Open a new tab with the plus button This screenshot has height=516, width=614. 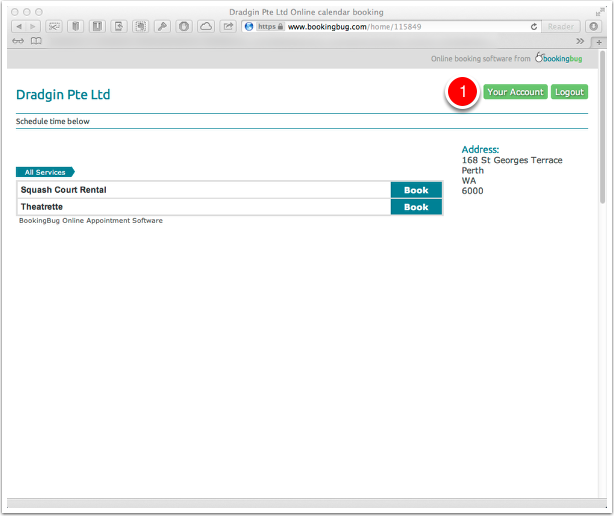click(x=599, y=42)
